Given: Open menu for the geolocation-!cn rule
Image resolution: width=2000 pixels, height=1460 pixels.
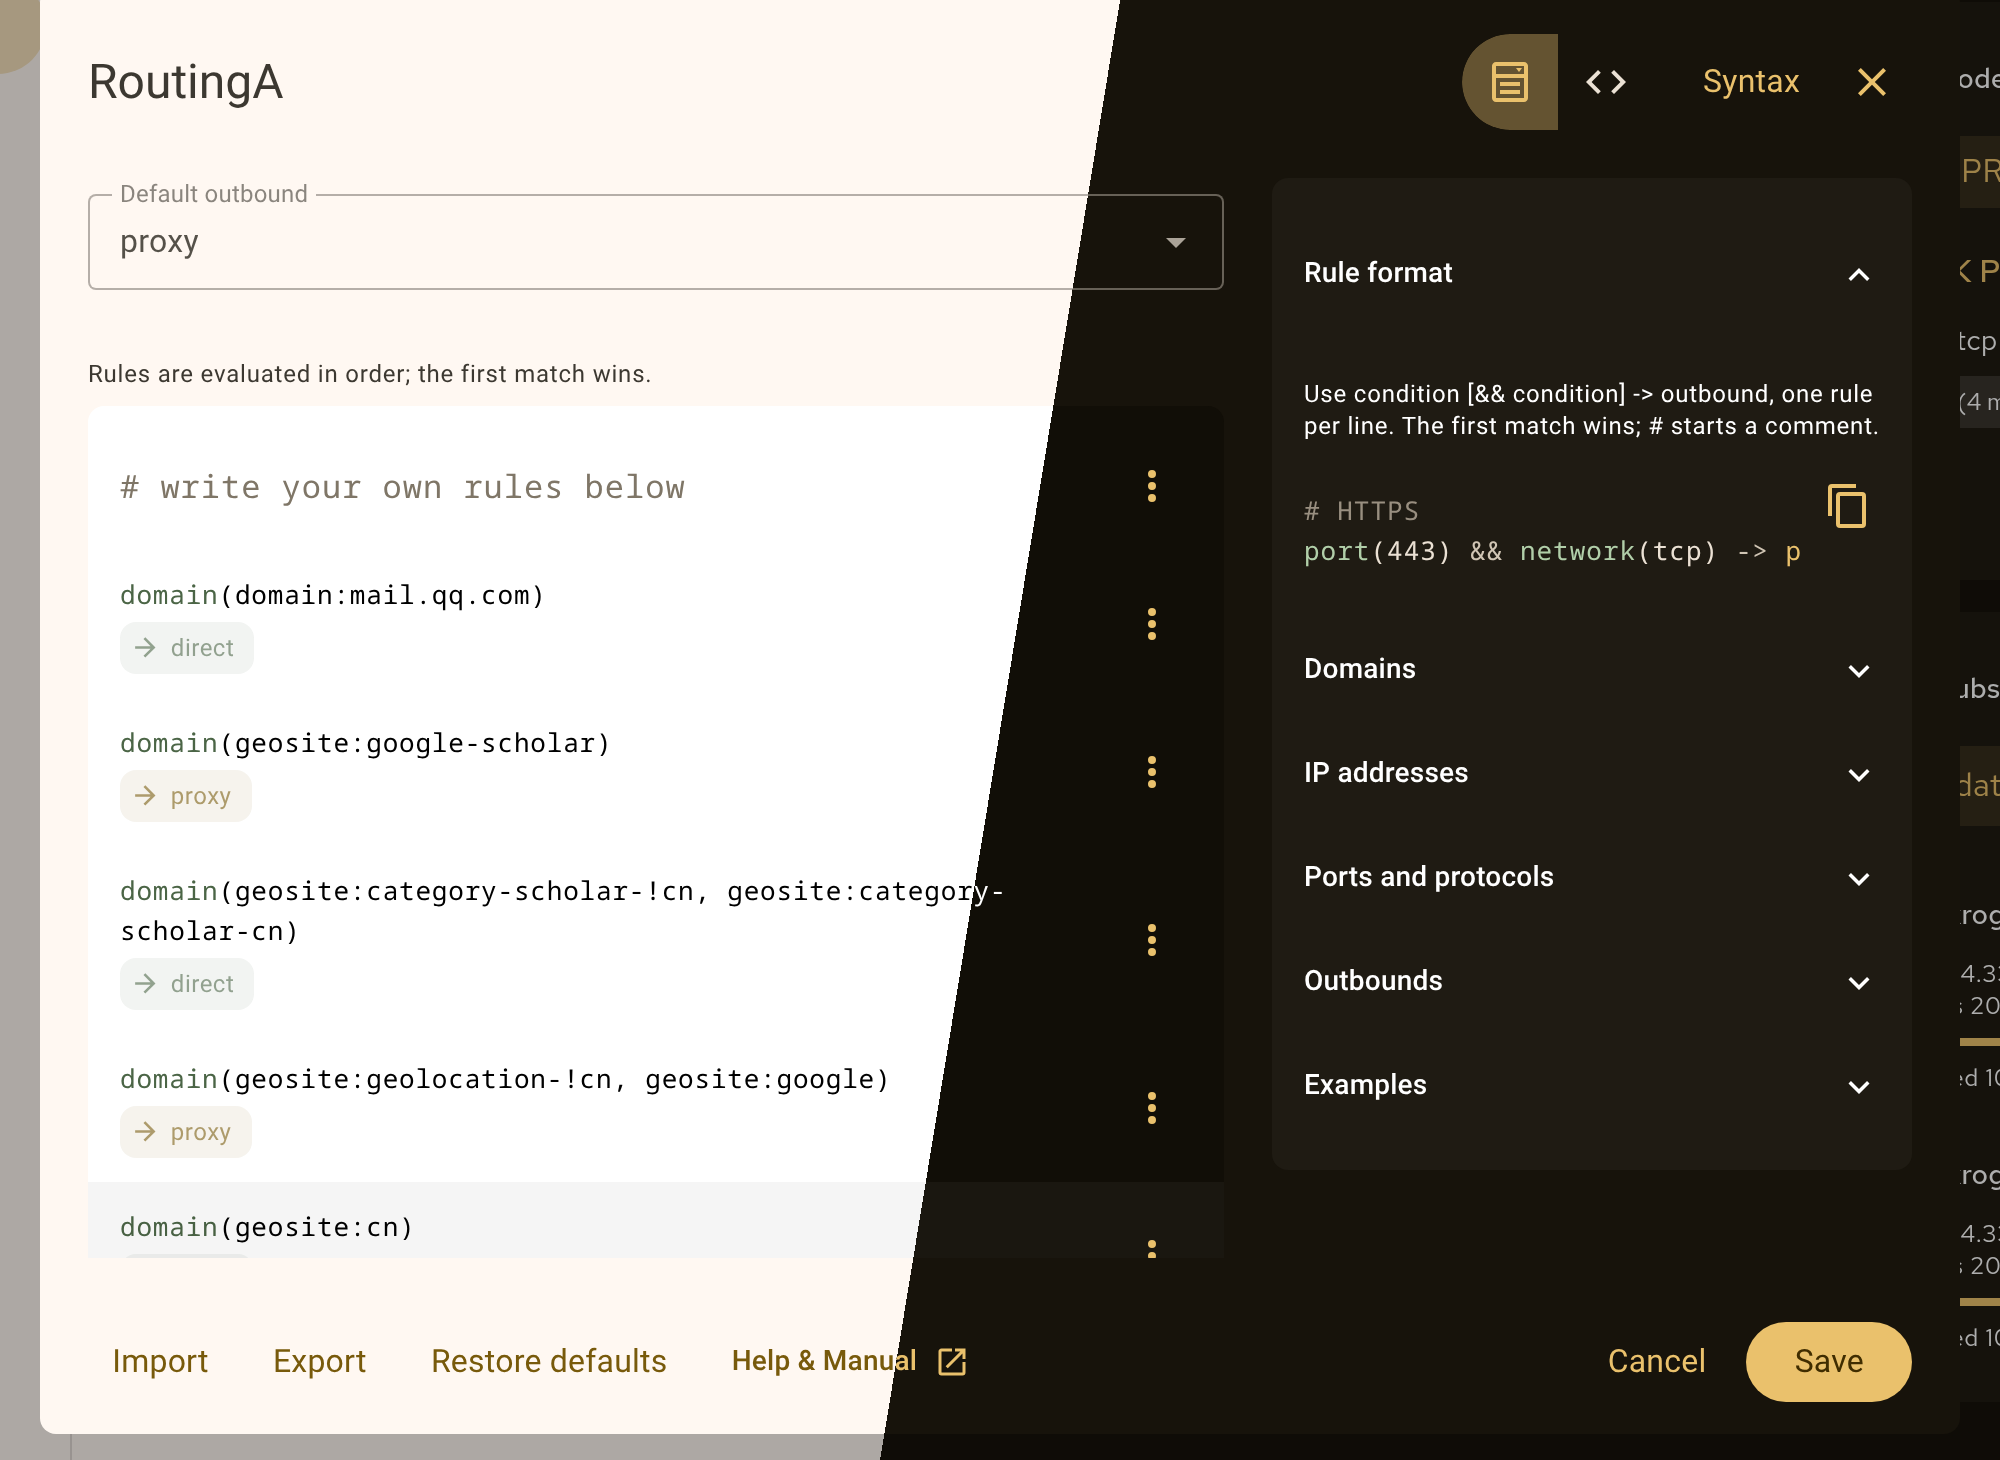Looking at the screenshot, I should pyautogui.click(x=1152, y=1108).
